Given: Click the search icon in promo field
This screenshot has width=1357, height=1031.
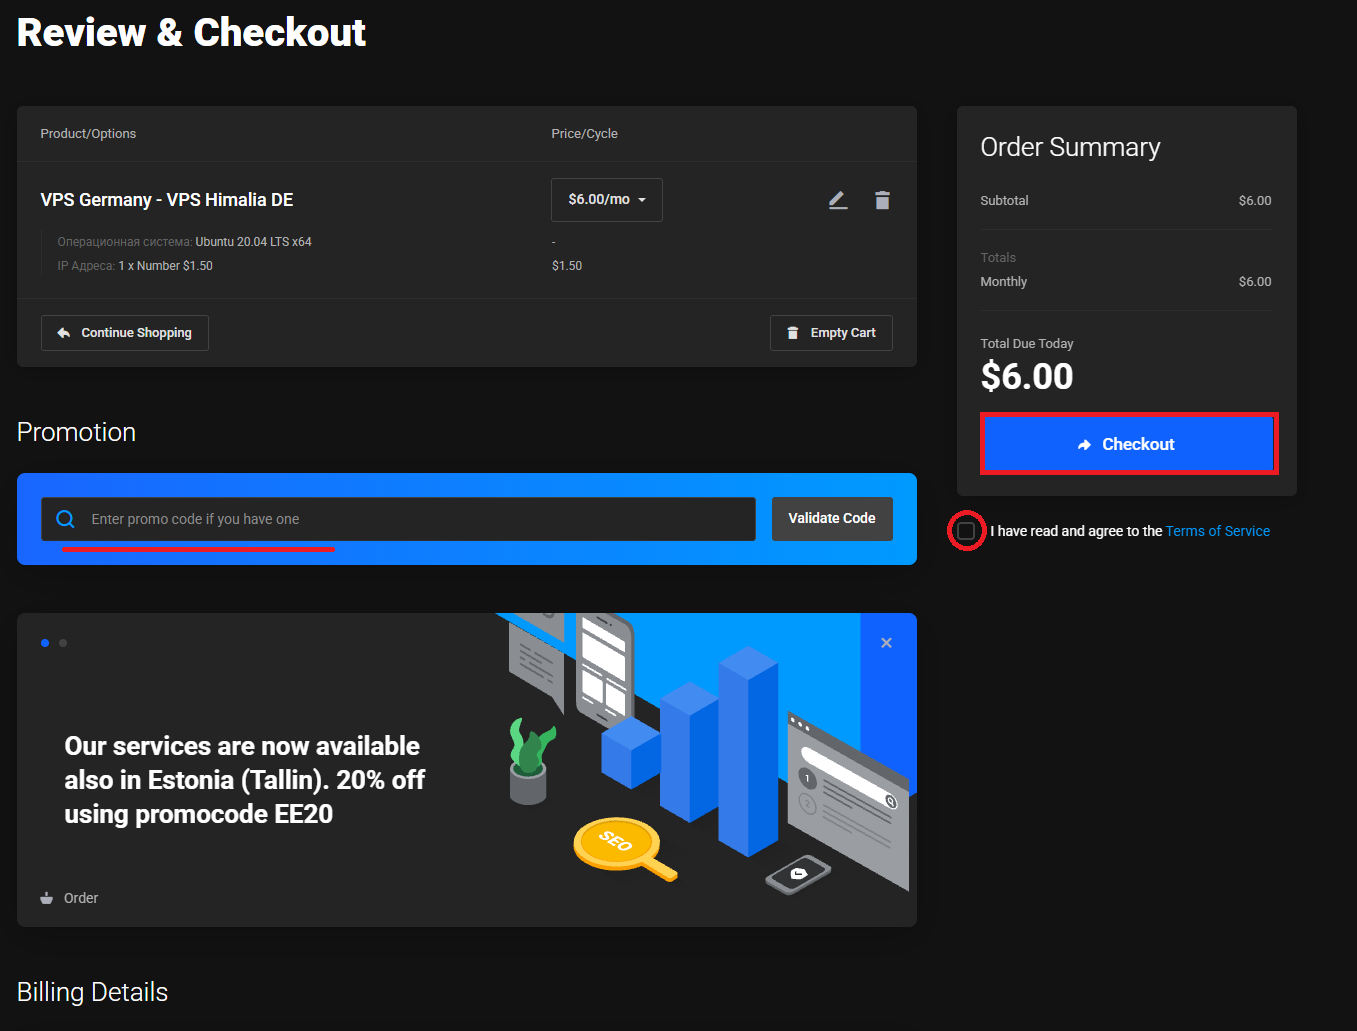Looking at the screenshot, I should [x=66, y=519].
